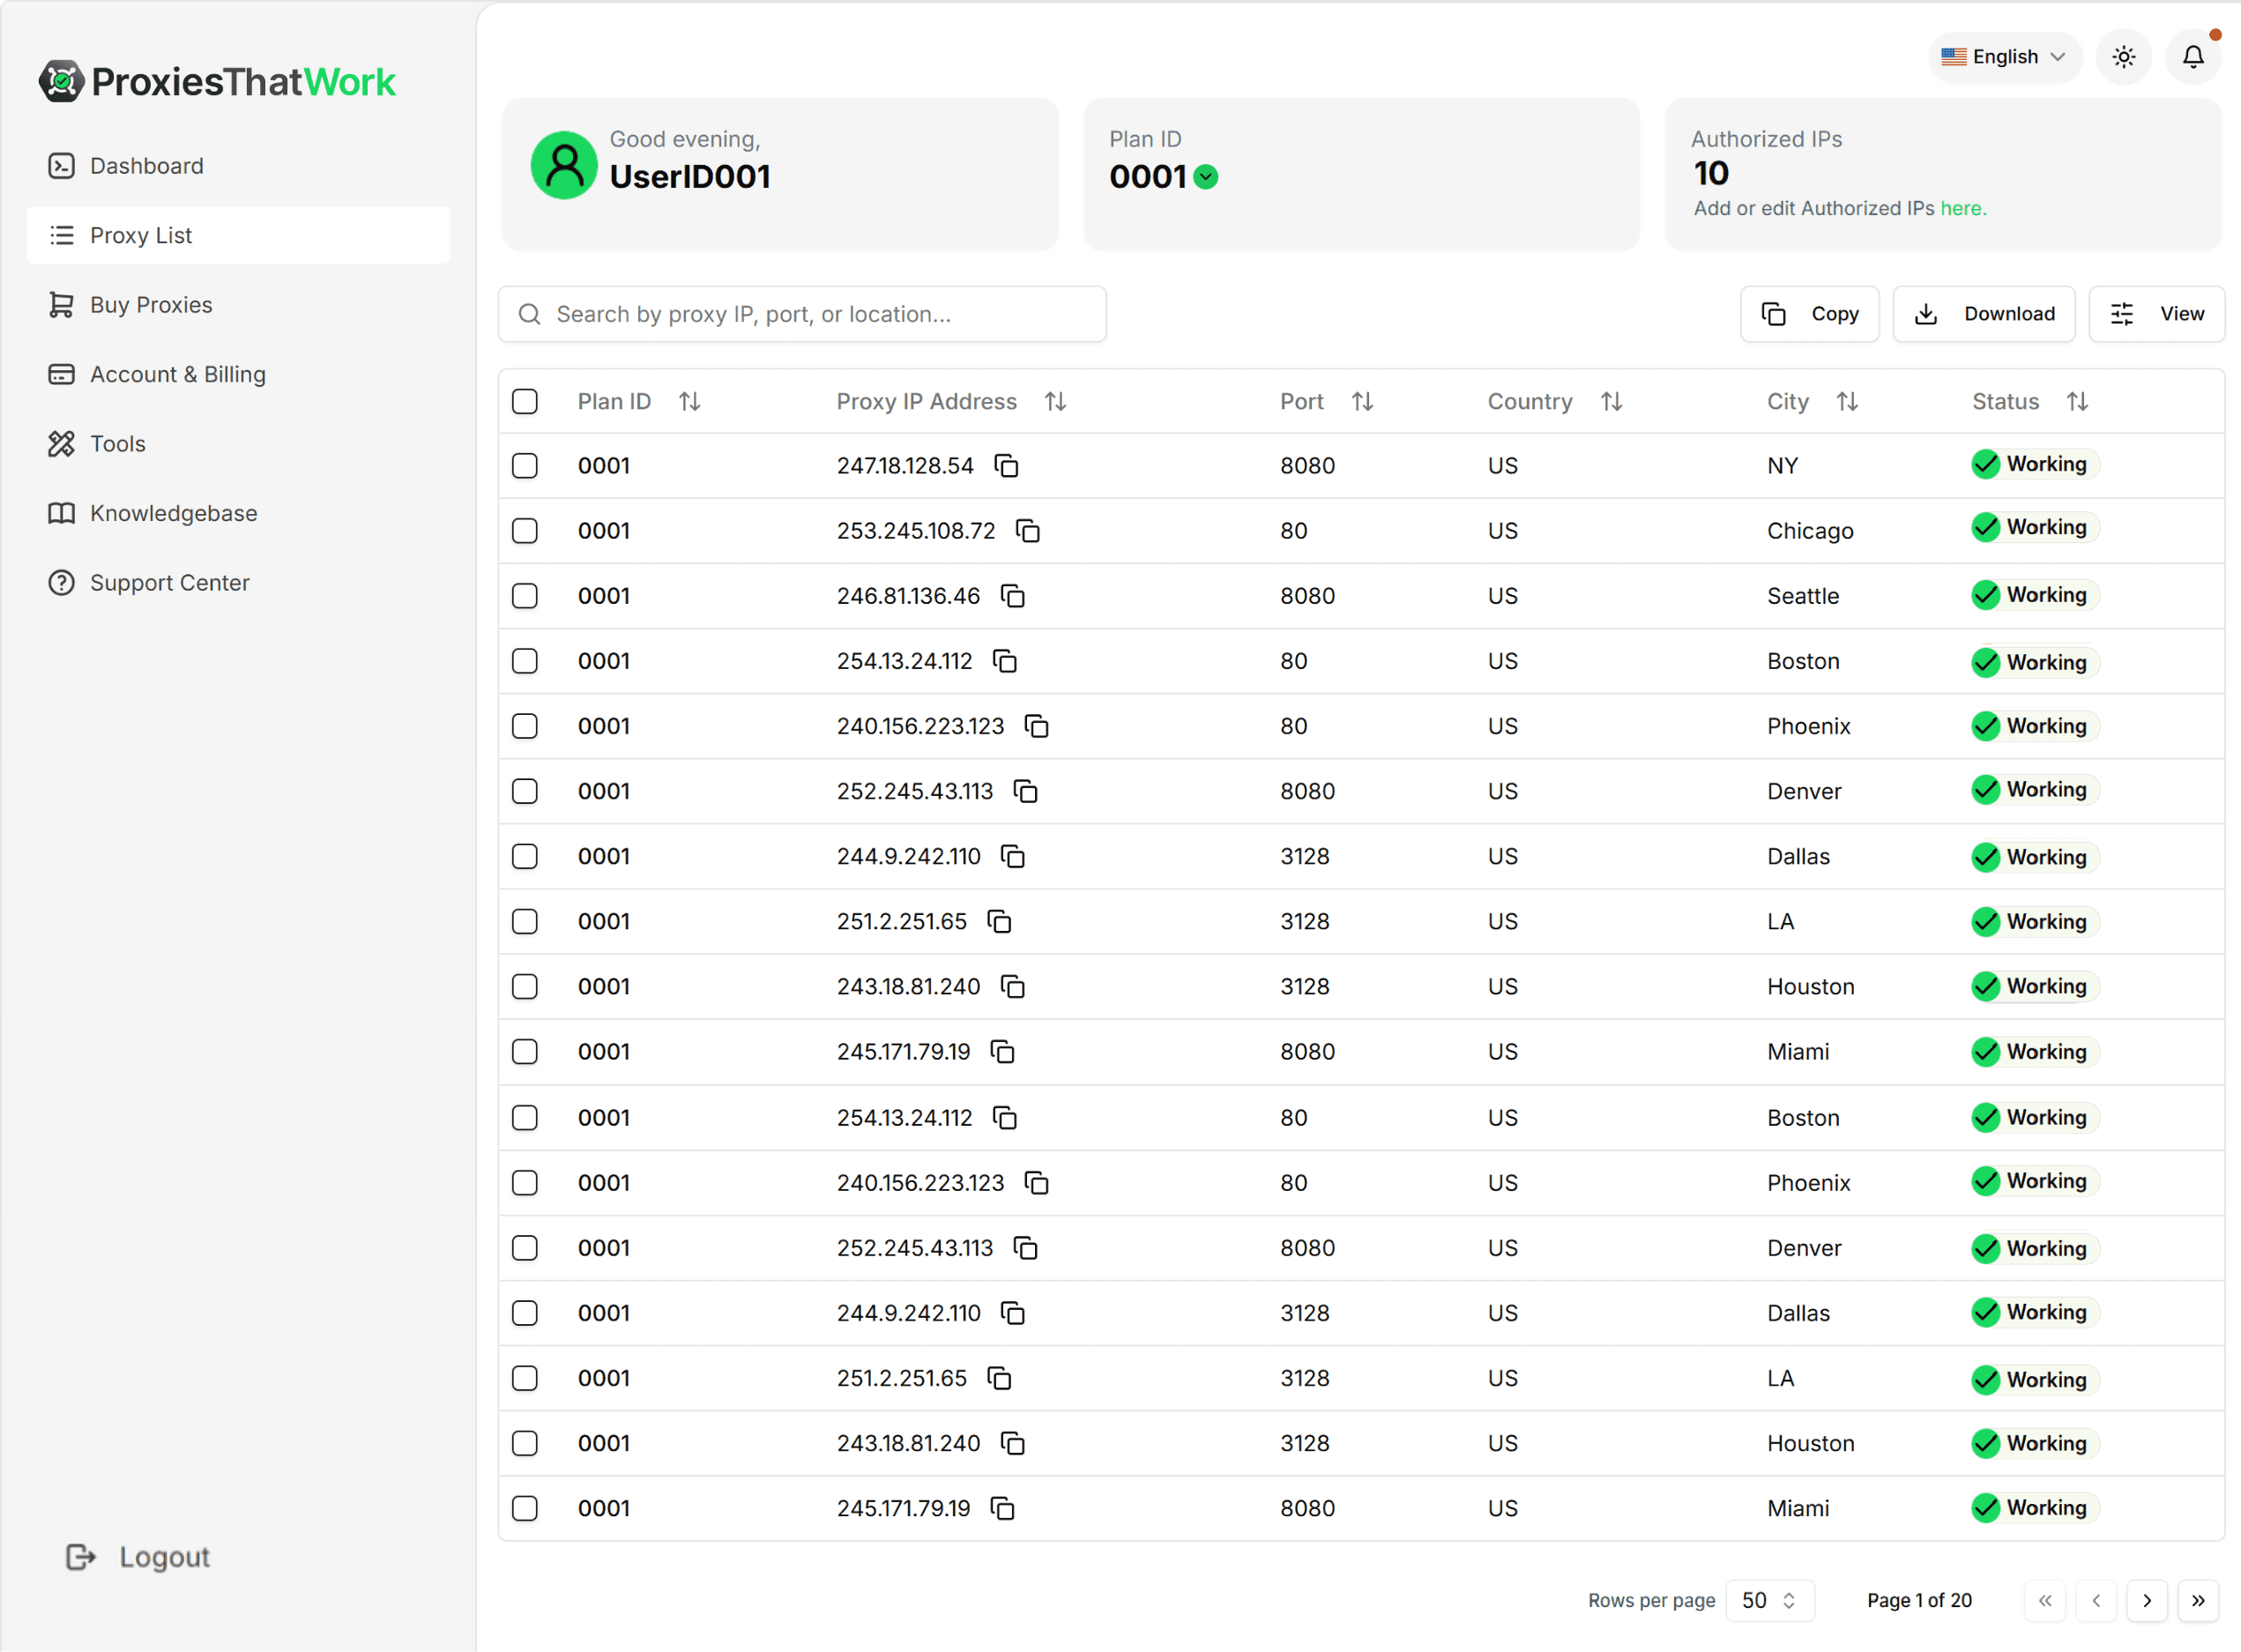Follow the Authorized IPs 'here' link
Screen dimensions: 2241x1652
[1961, 208]
